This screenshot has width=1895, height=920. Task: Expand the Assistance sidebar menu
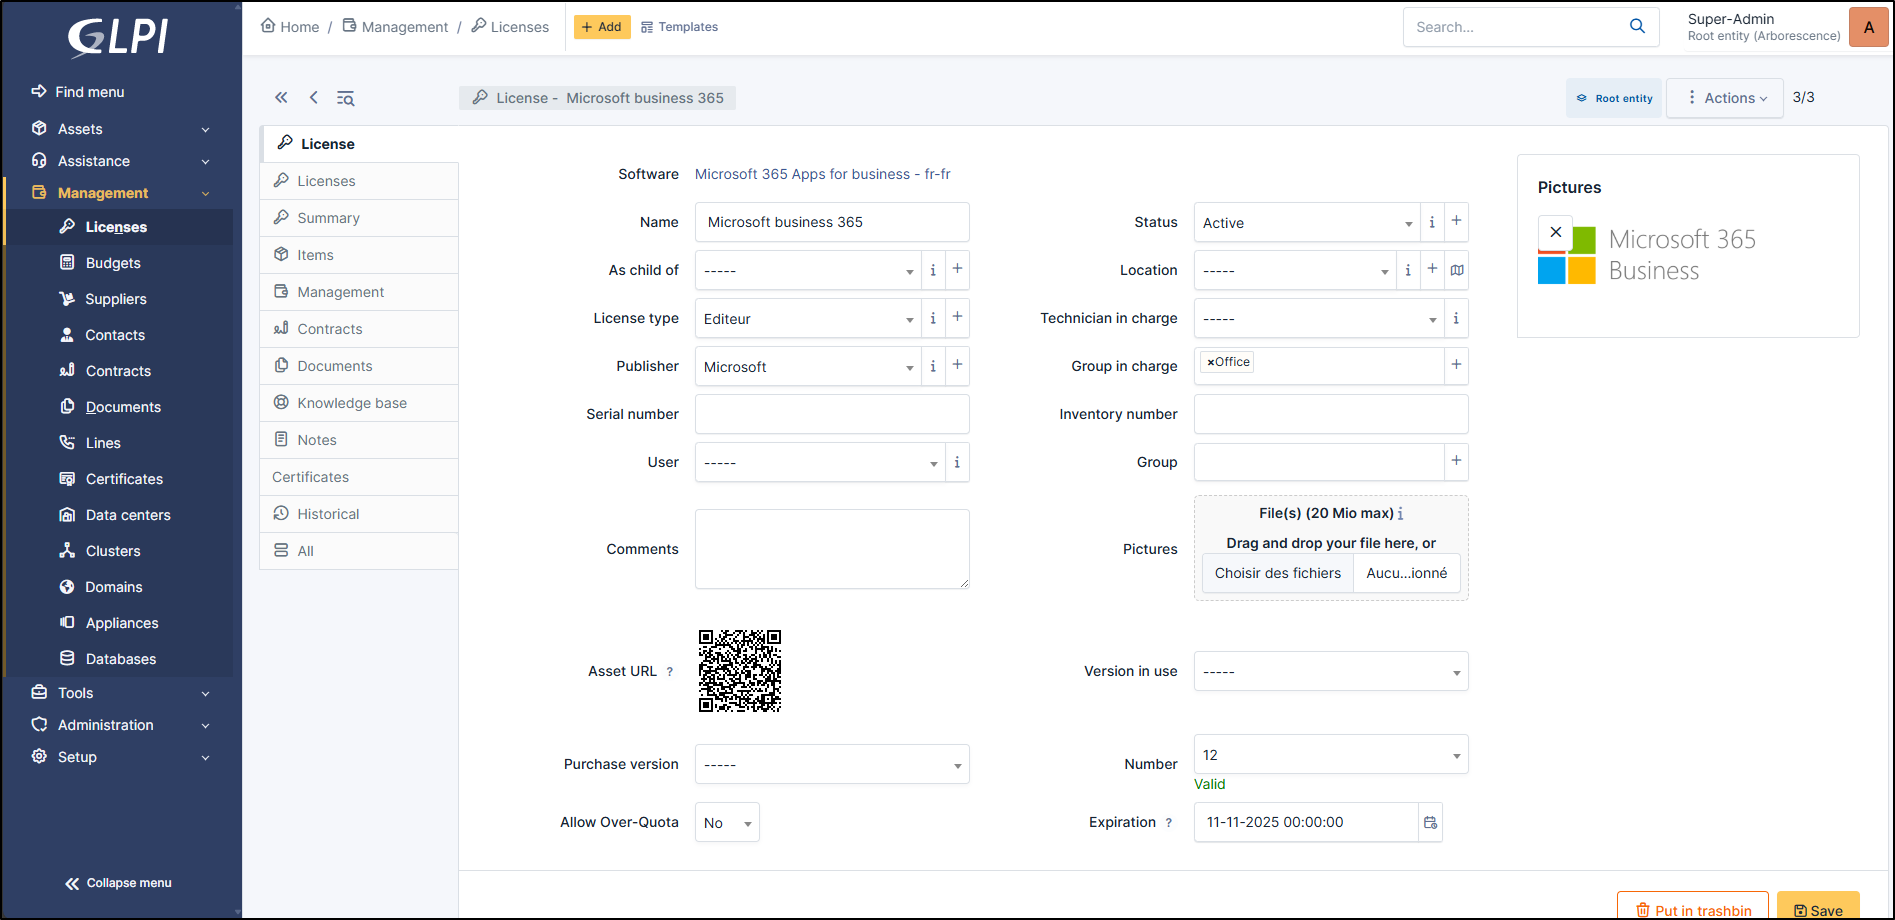coord(120,161)
